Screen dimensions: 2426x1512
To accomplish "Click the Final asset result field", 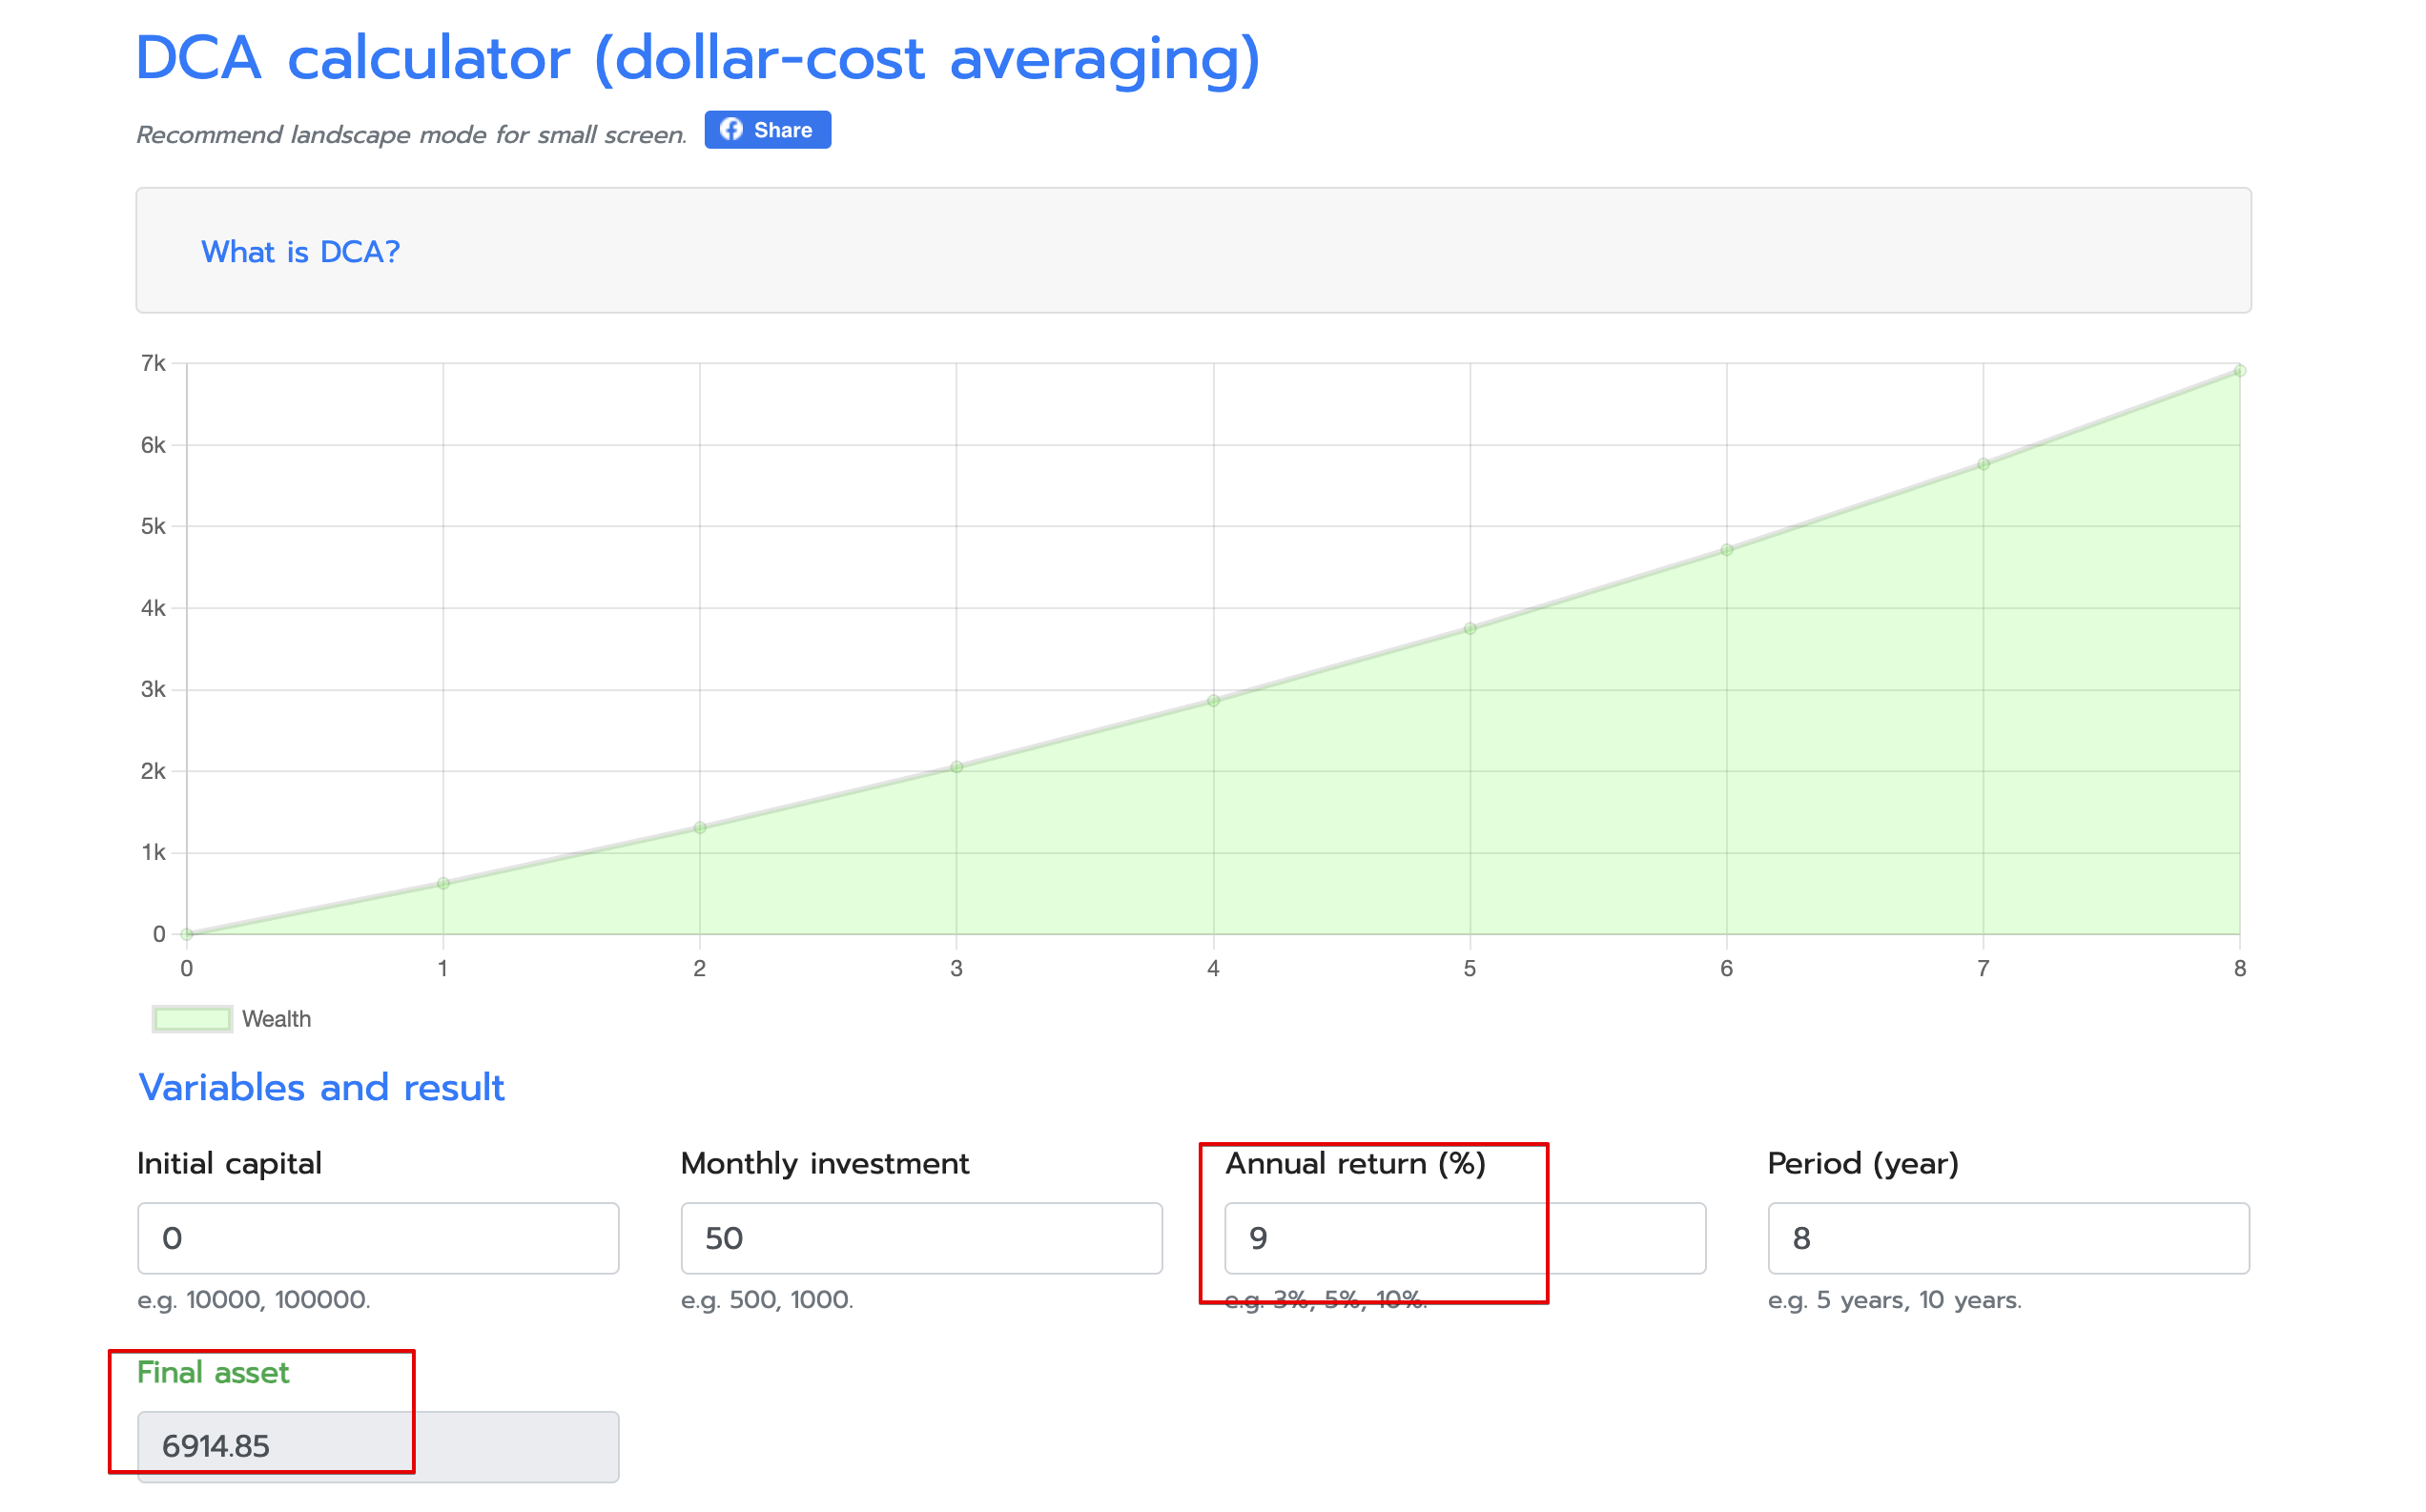I will click(378, 1446).
